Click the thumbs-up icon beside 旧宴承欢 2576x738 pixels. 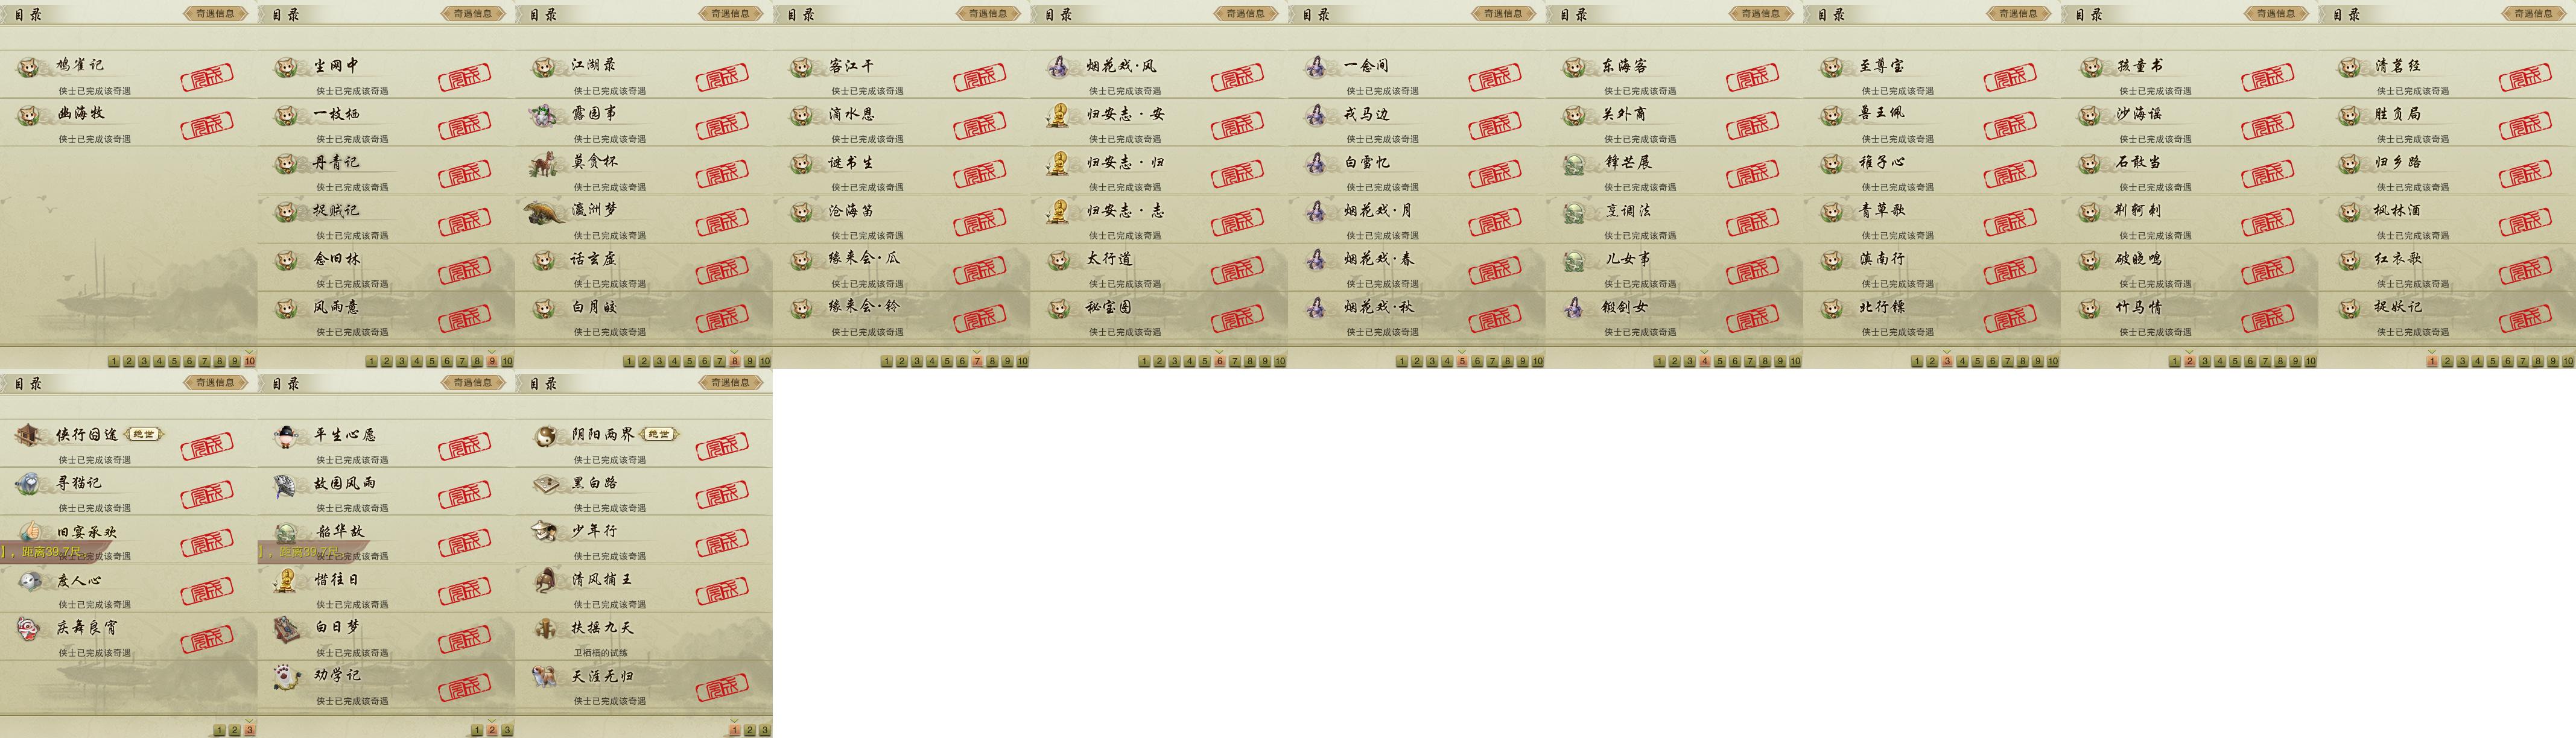point(30,532)
